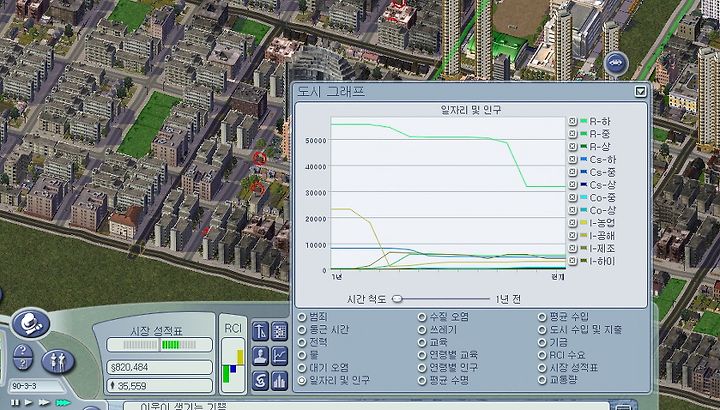Open the data views grid icon
The height and width of the screenshot is (410, 720).
279,331
